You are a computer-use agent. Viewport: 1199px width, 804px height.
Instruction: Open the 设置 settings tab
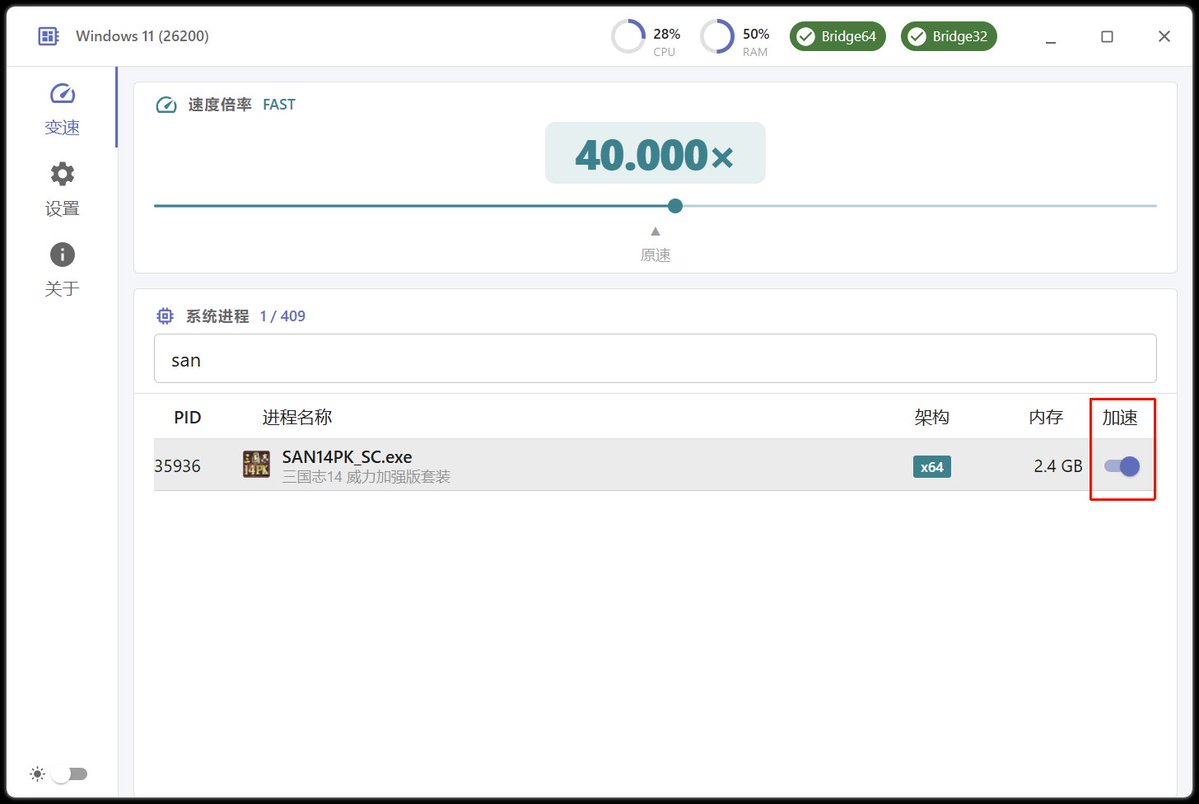(62, 190)
